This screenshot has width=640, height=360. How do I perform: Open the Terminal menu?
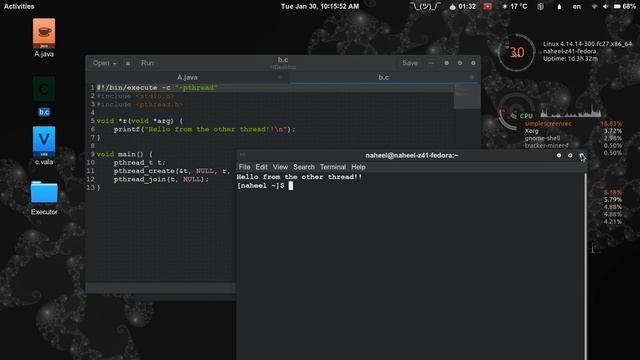point(333,167)
